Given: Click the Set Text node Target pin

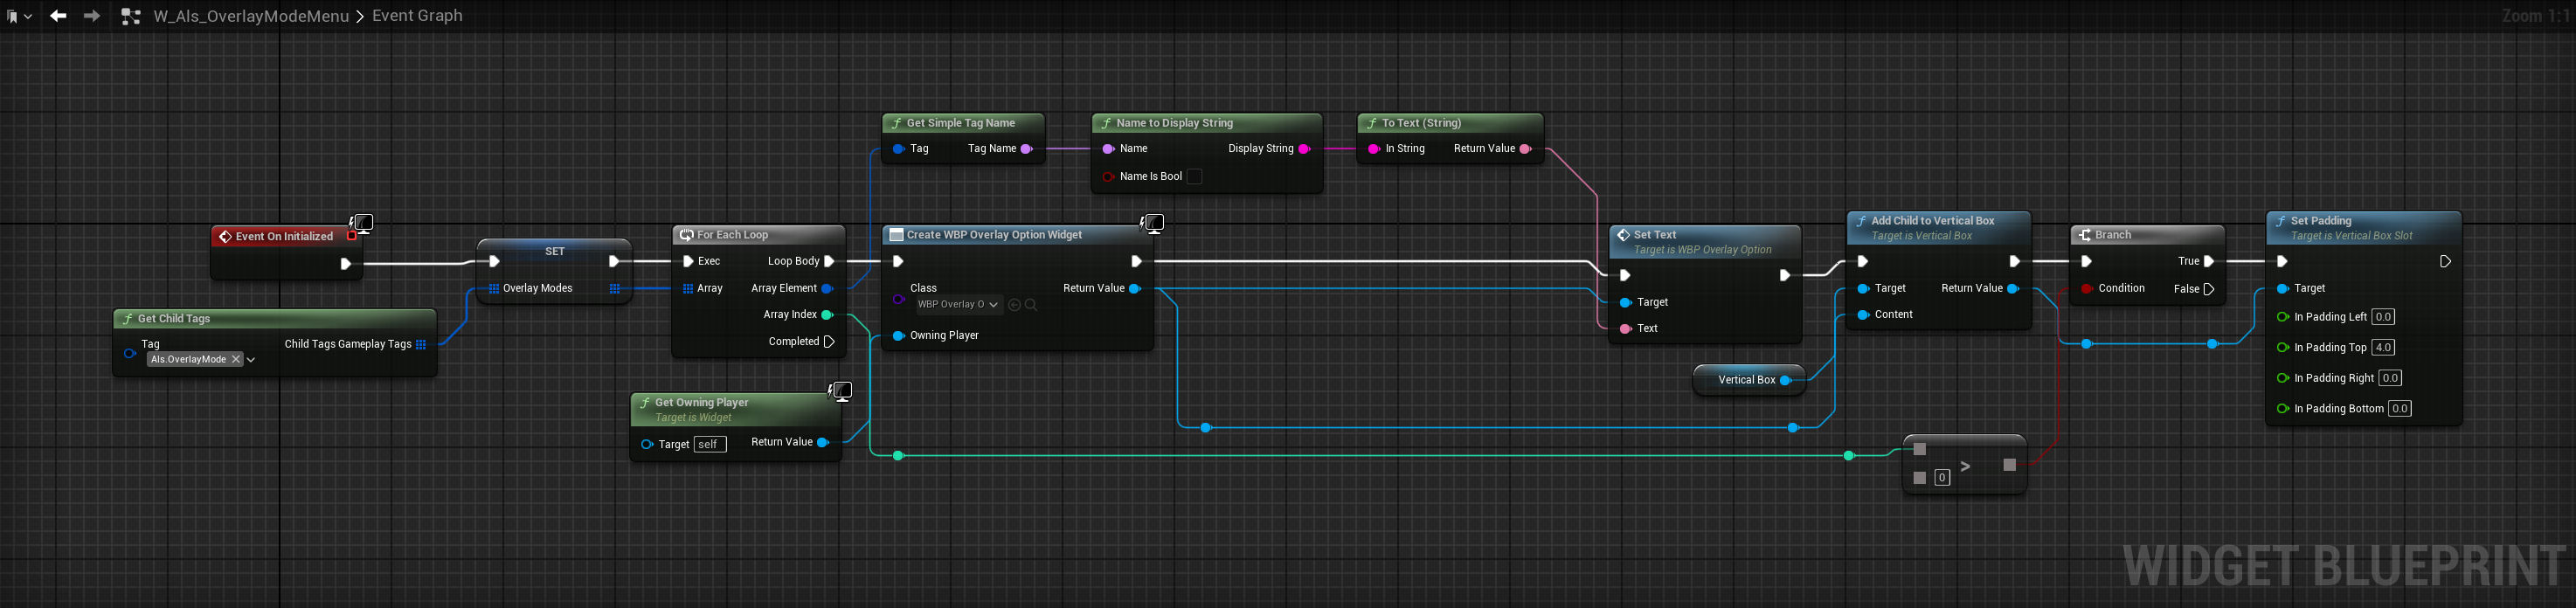Looking at the screenshot, I should [1626, 302].
